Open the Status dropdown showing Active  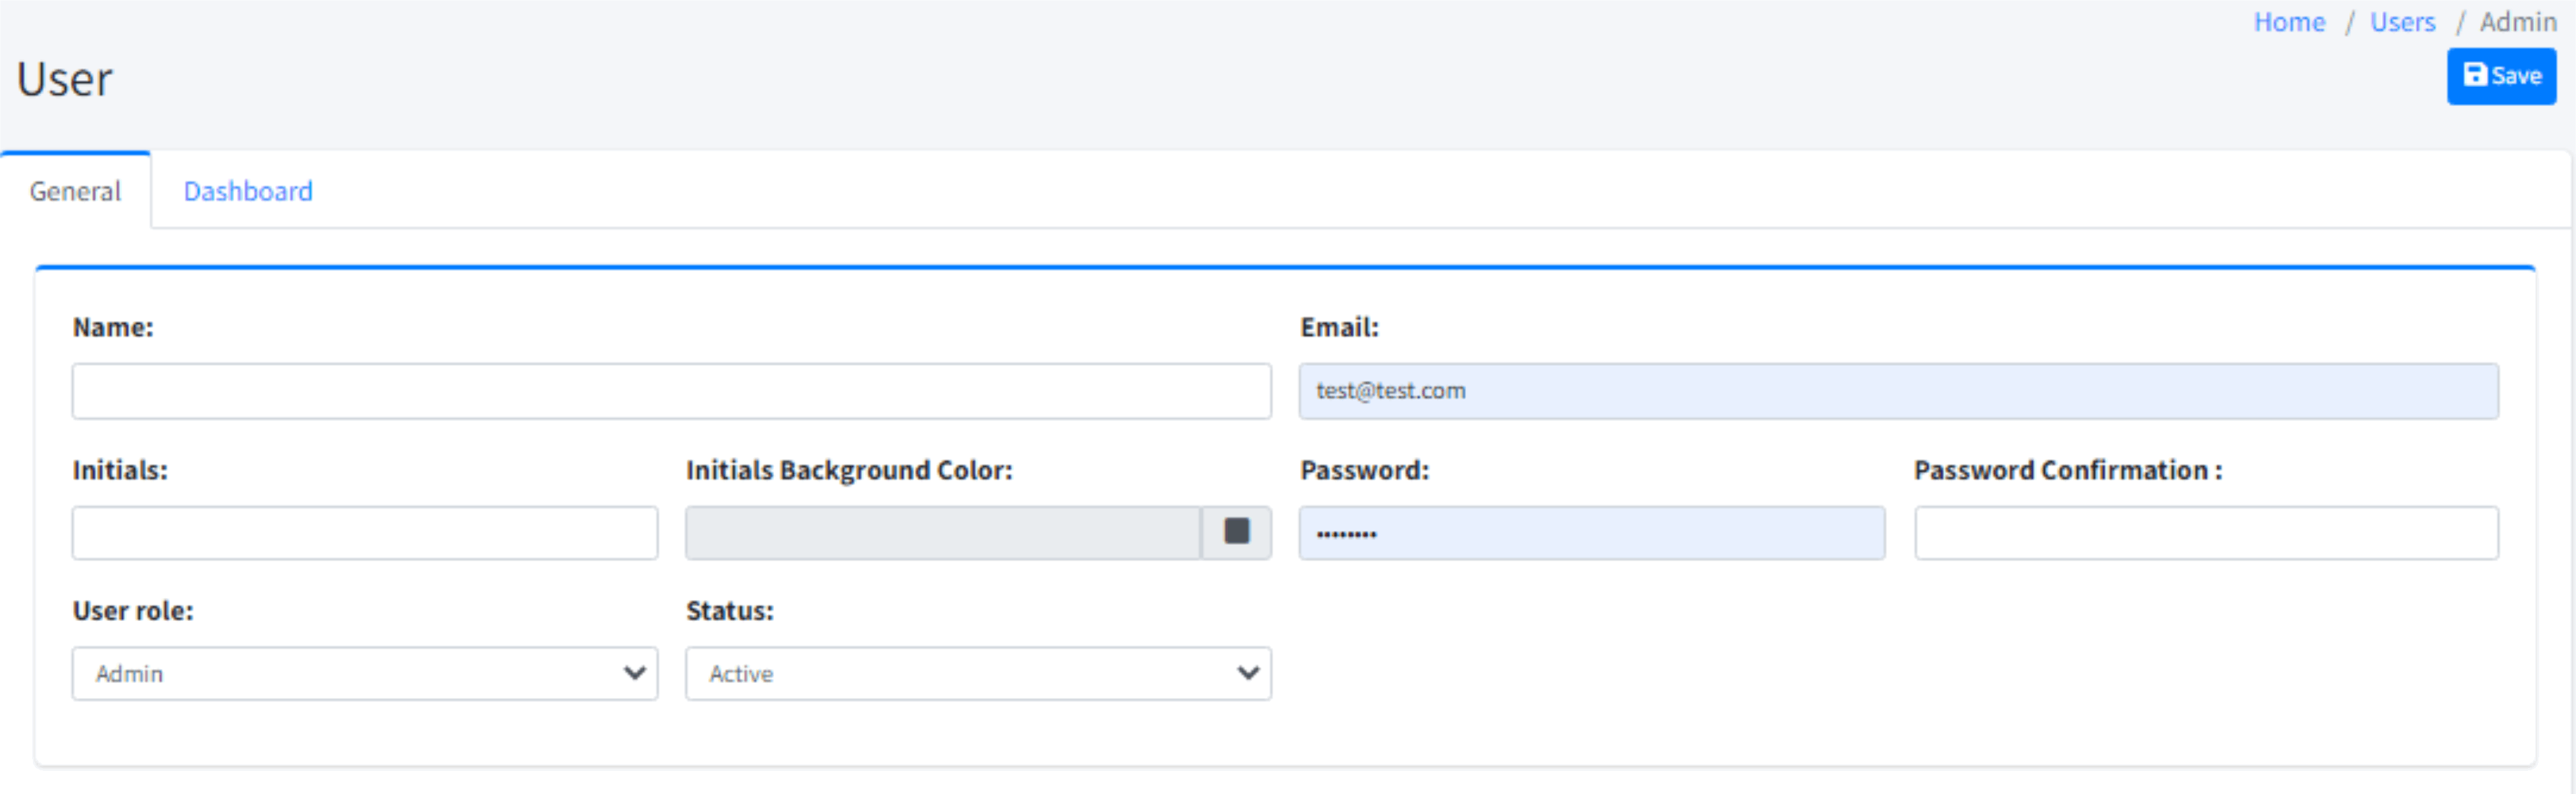coord(977,674)
